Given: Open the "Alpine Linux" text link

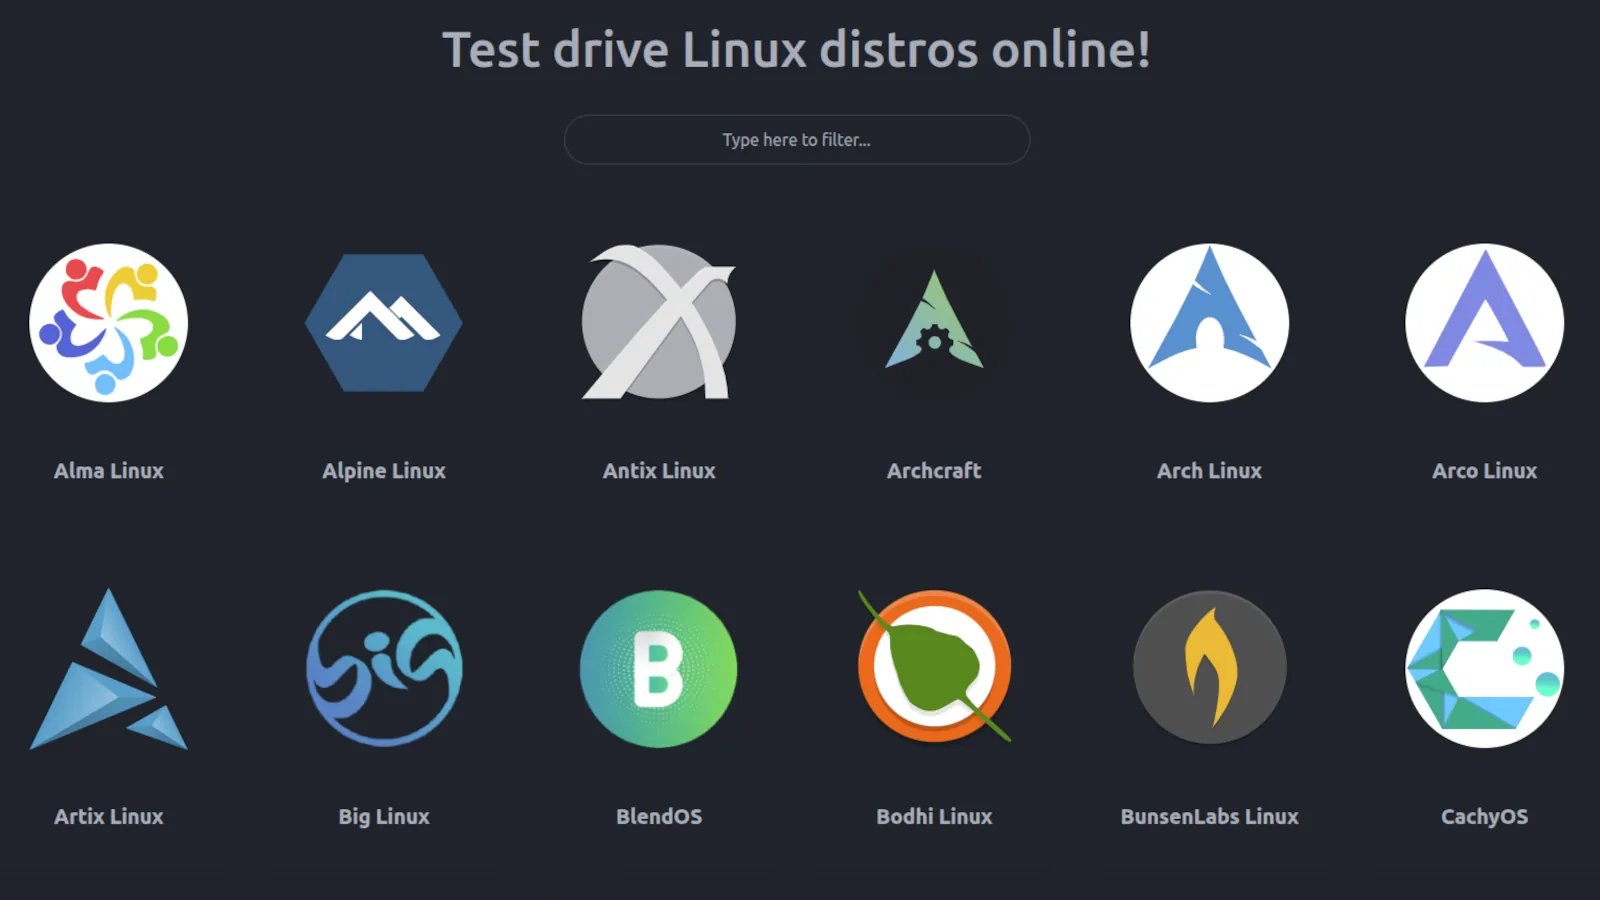Looking at the screenshot, I should (x=384, y=471).
